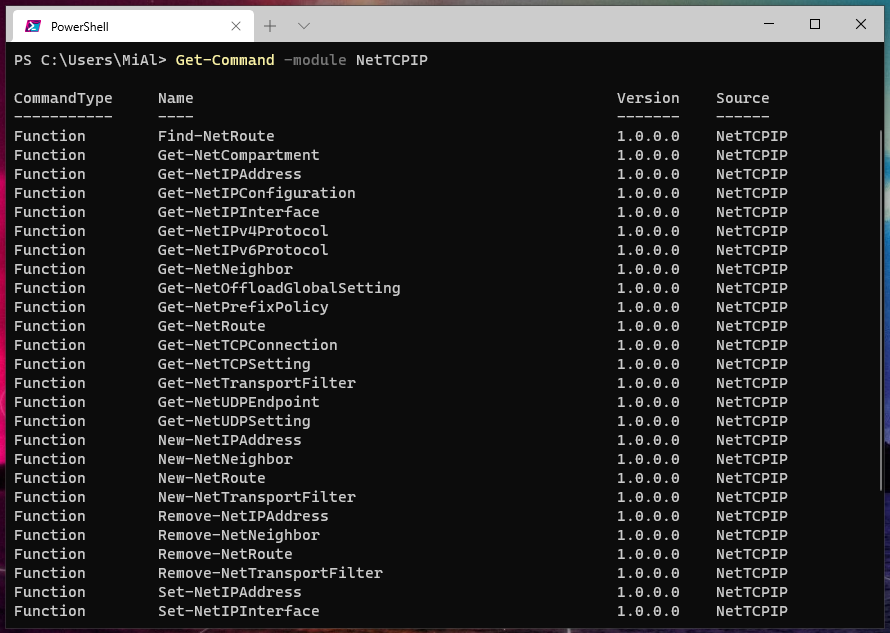Screen dimensions: 890x633
Task: Click the Source column header
Action: point(742,98)
